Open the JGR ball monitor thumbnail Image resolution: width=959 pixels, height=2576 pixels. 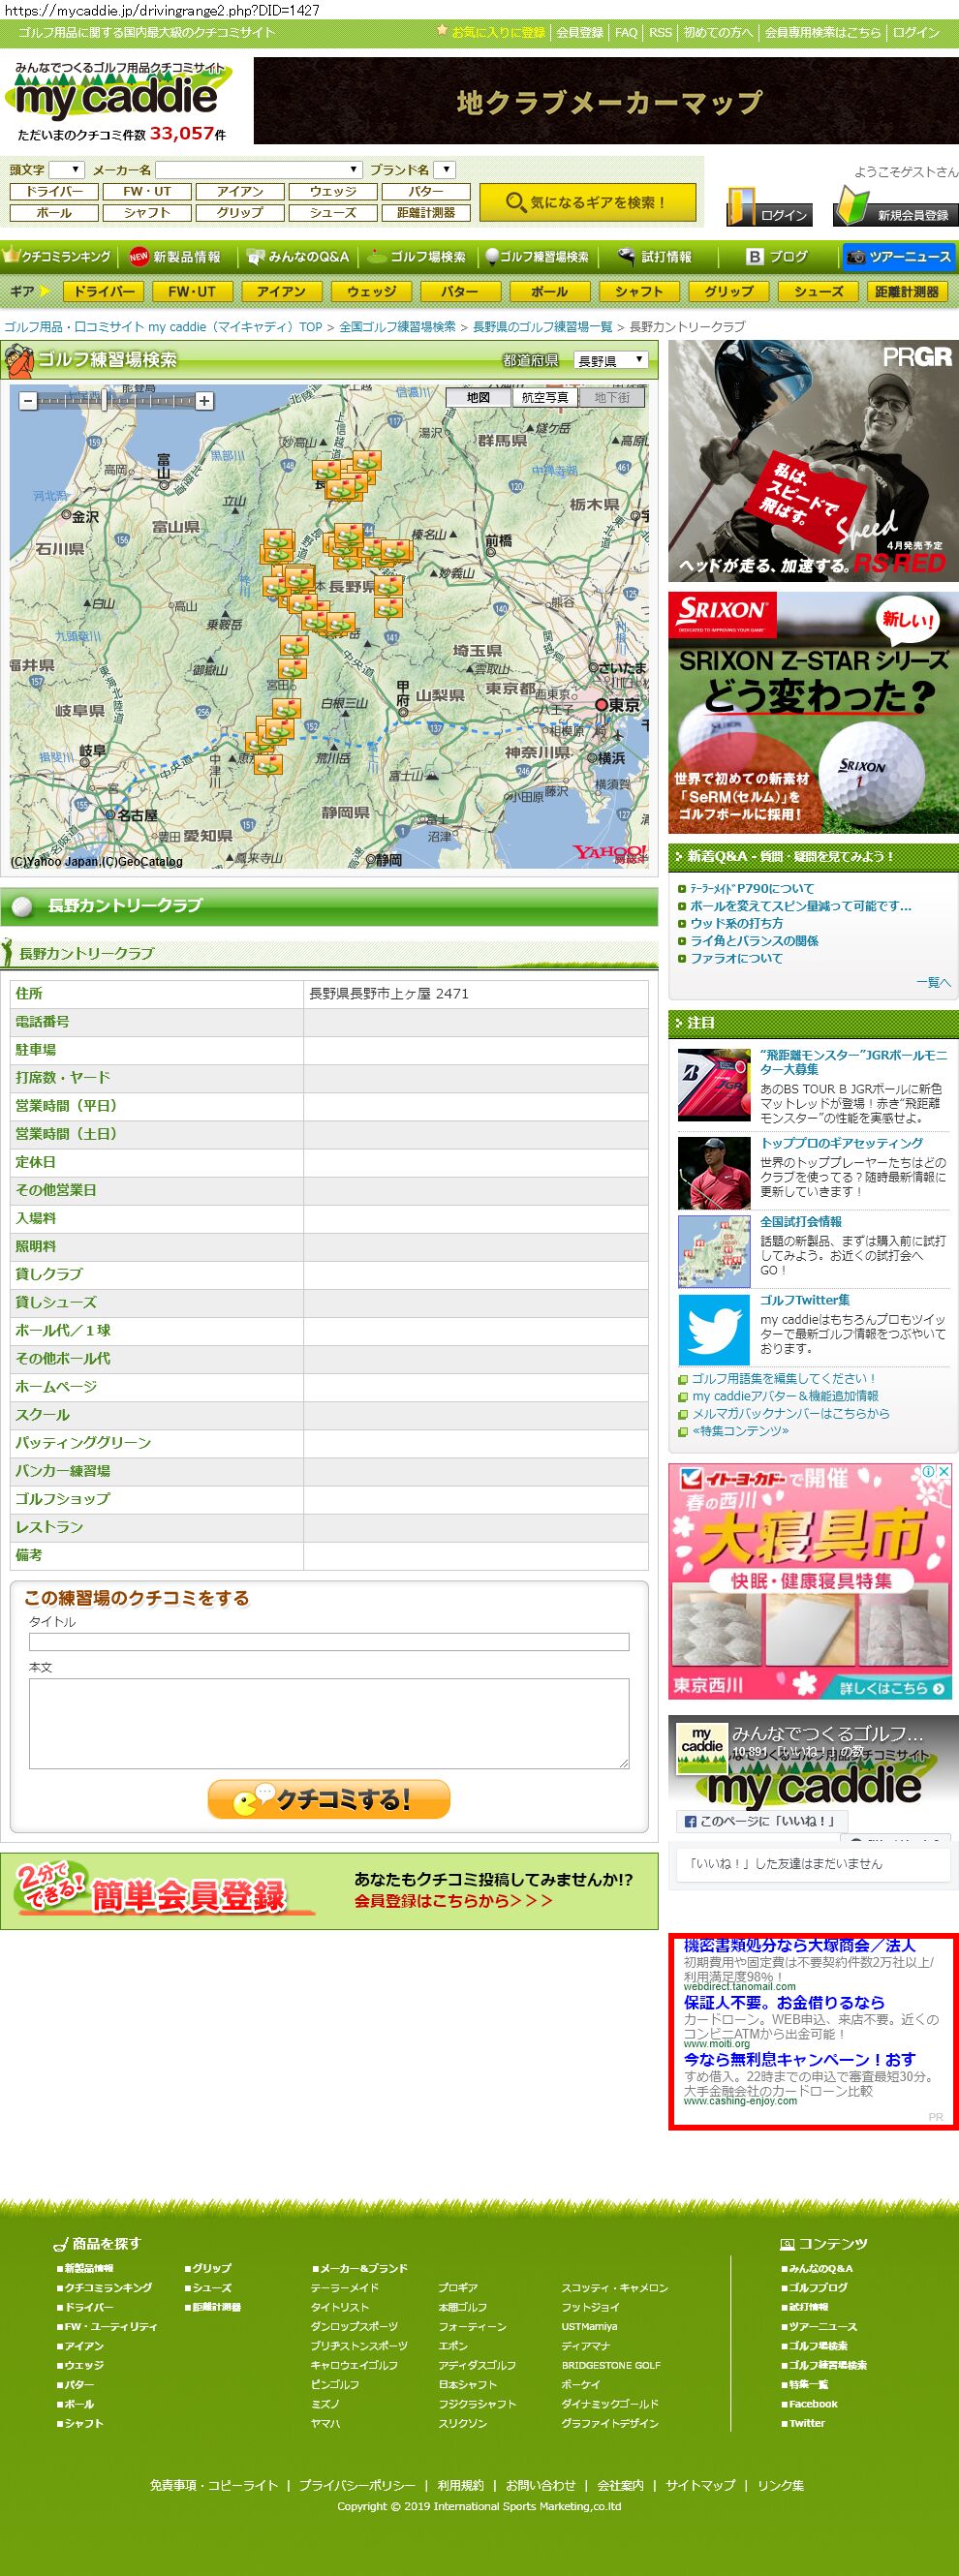click(713, 1084)
